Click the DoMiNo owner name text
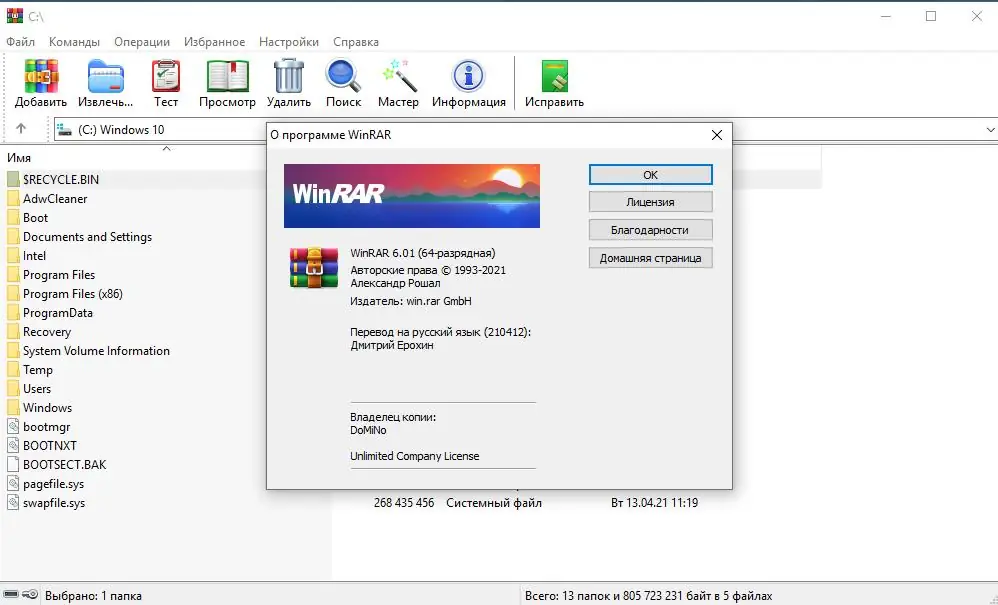The image size is (998, 605). click(368, 431)
